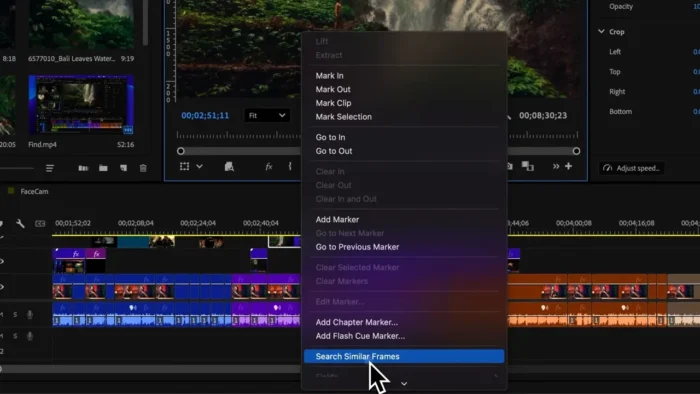Open the button editor plus icon
The image size is (700, 394).
(568, 166)
